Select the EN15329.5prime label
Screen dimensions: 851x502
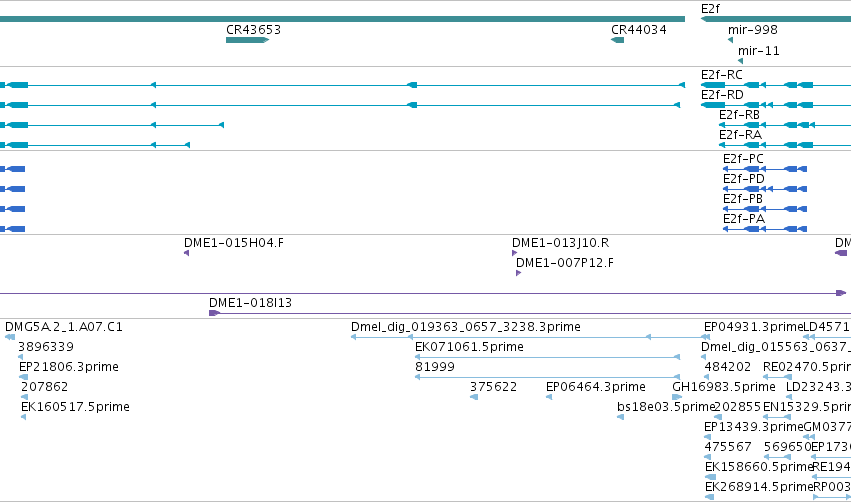point(806,406)
